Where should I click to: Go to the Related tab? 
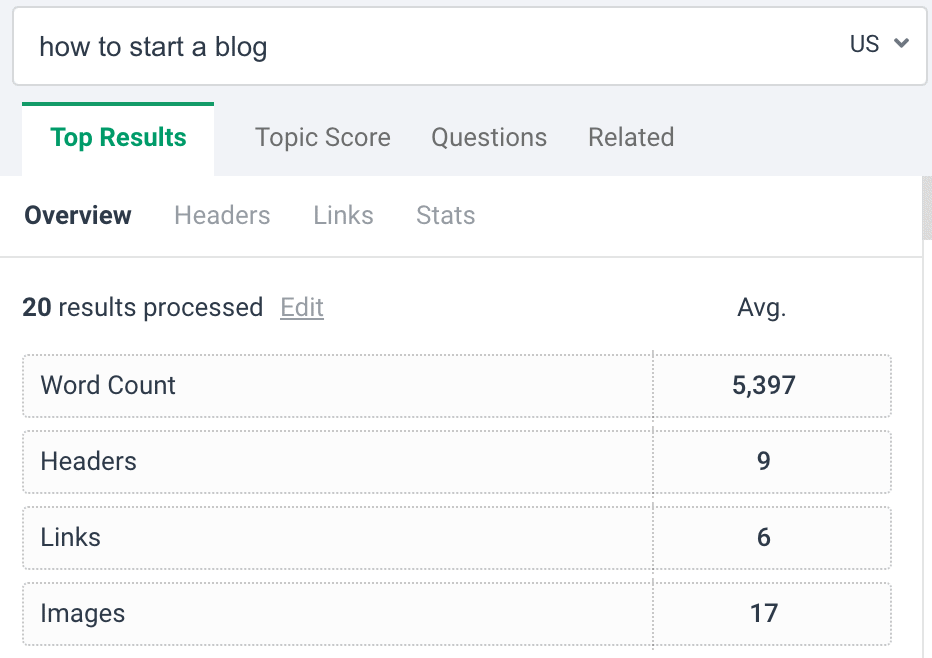tap(631, 137)
